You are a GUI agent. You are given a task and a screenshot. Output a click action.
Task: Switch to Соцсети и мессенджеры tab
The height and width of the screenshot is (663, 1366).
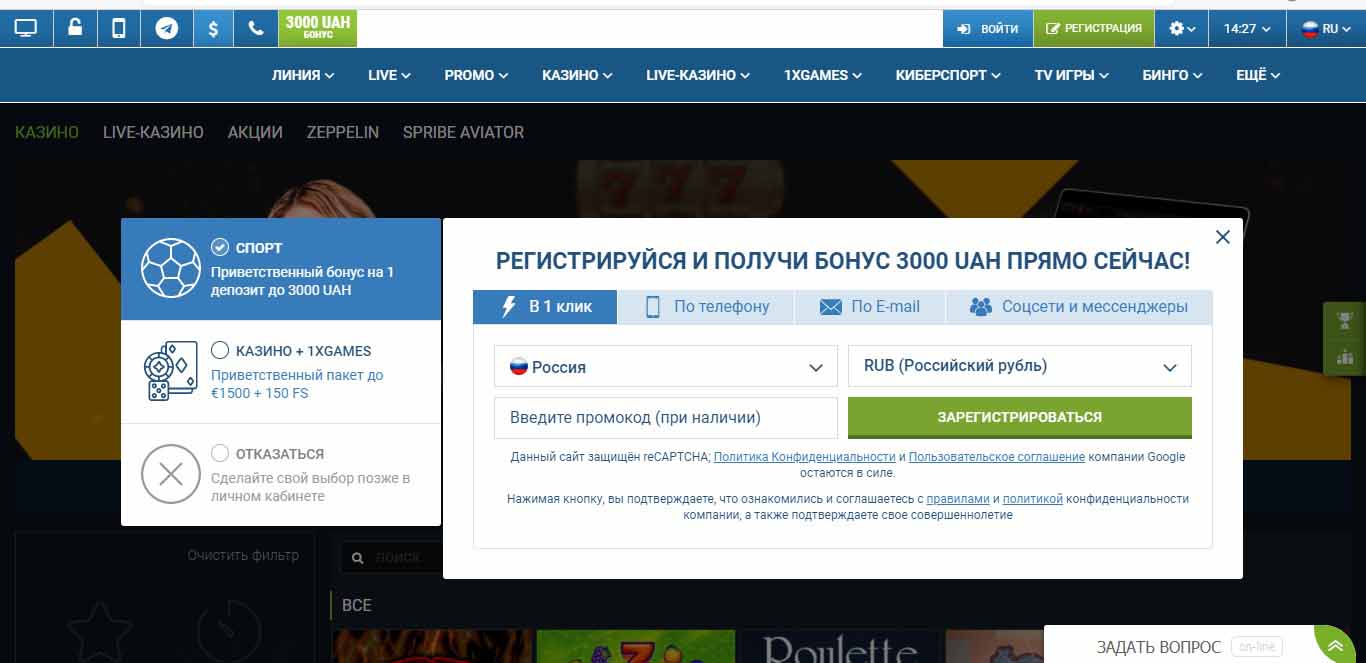1079,307
